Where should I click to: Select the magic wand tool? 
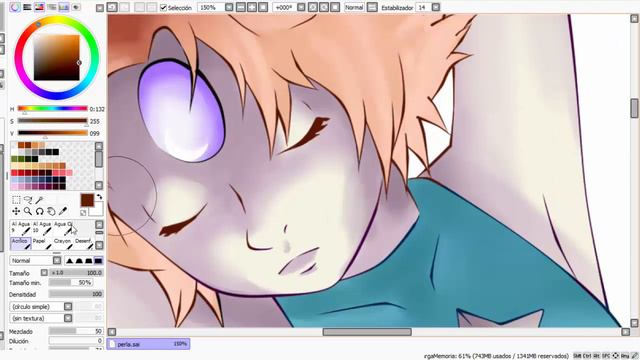click(39, 200)
